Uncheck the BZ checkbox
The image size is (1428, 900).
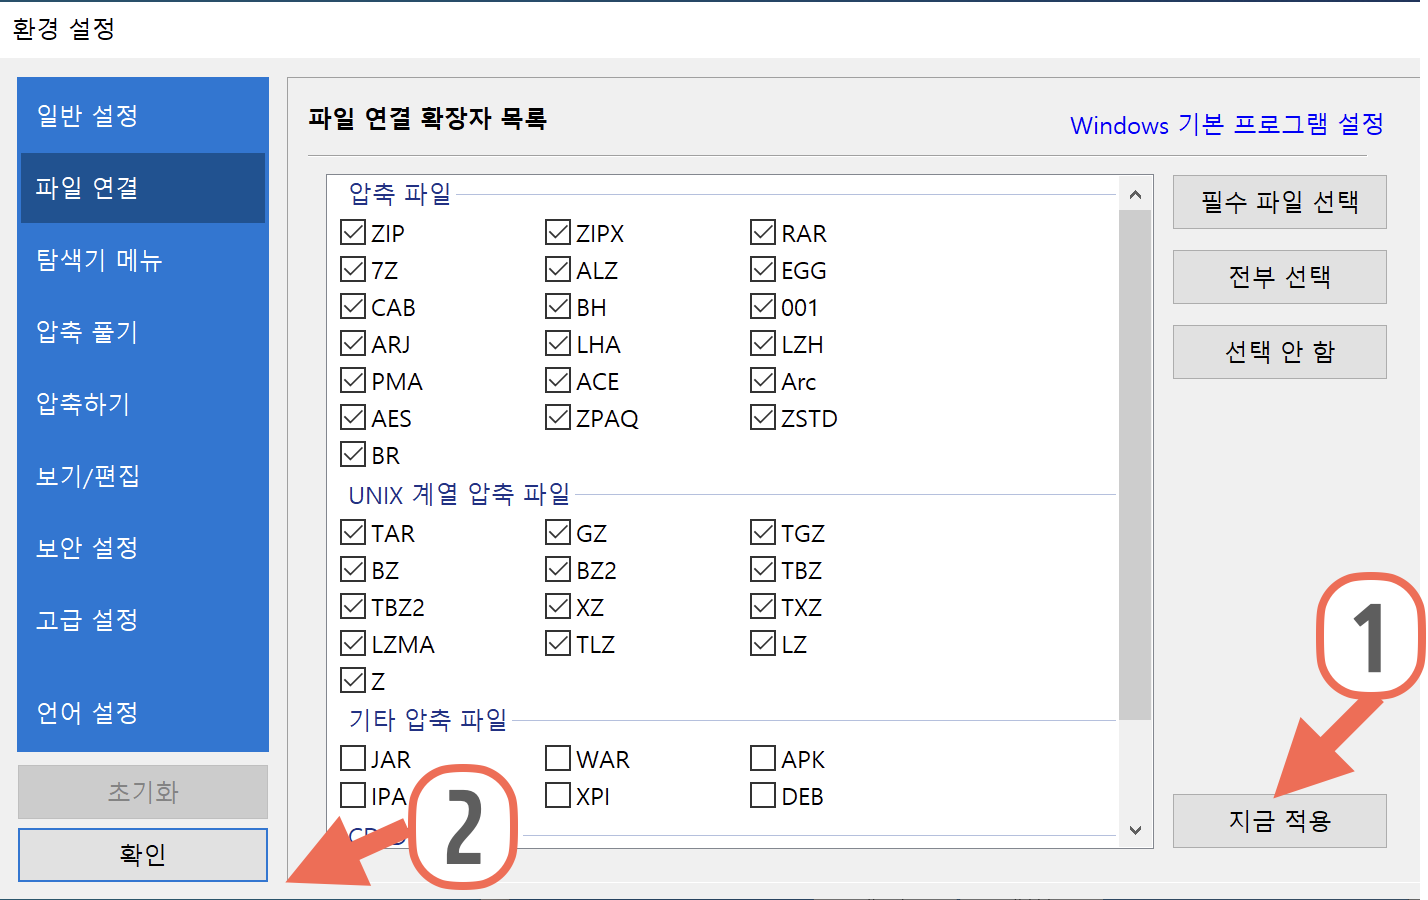click(353, 570)
